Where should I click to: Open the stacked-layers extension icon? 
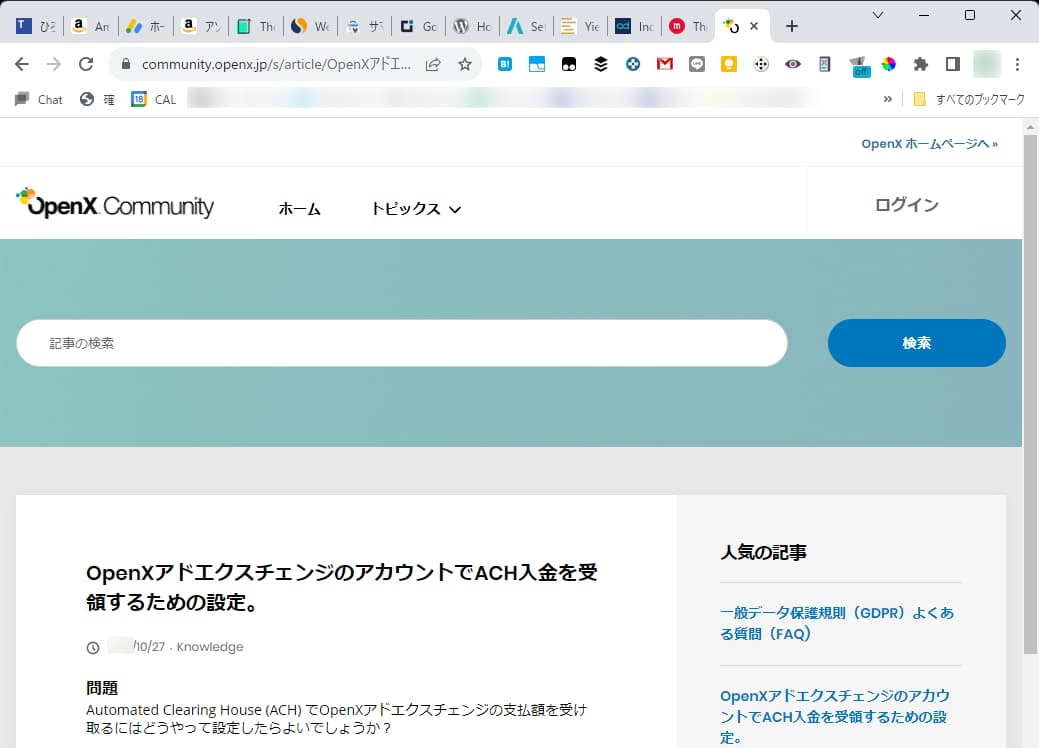click(601, 64)
